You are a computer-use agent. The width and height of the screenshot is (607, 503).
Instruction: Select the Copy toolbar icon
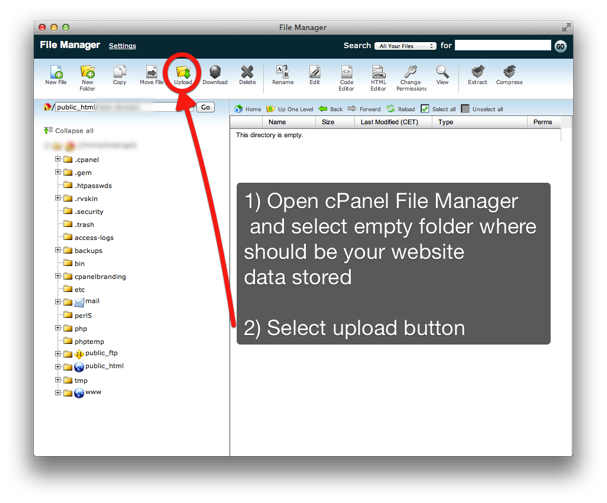120,72
